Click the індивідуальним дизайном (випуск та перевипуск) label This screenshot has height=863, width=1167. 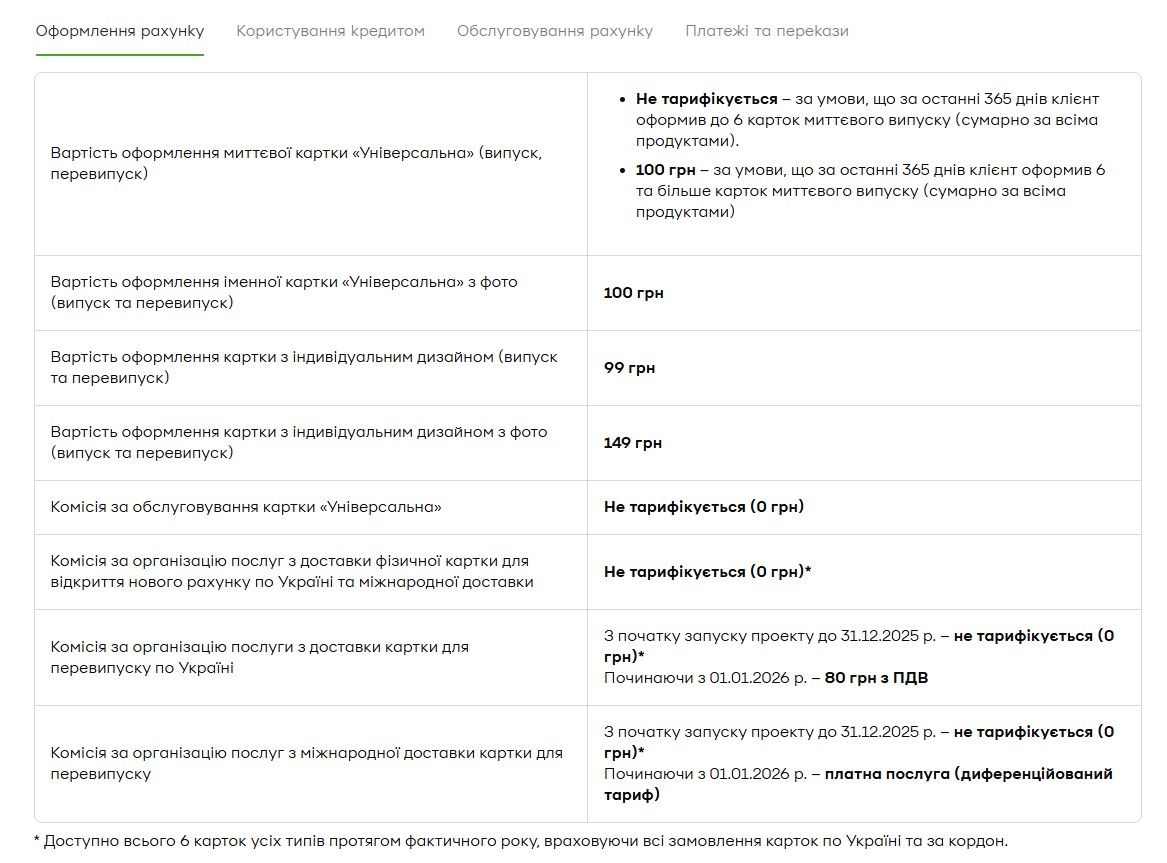coord(304,367)
